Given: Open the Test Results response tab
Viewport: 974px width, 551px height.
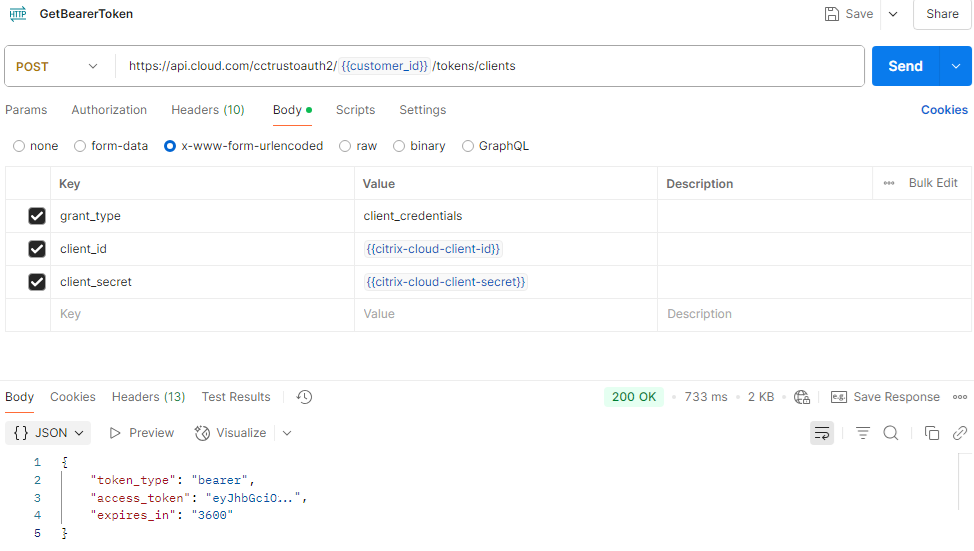Looking at the screenshot, I should point(236,397).
